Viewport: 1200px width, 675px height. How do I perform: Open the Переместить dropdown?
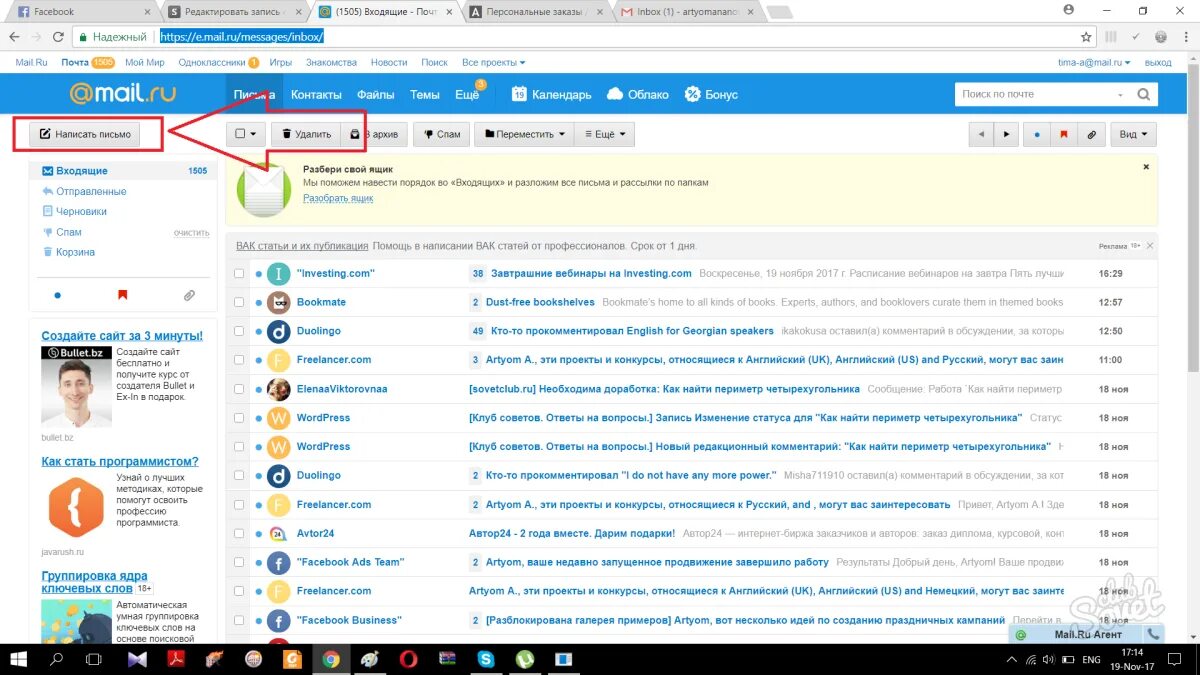525,134
